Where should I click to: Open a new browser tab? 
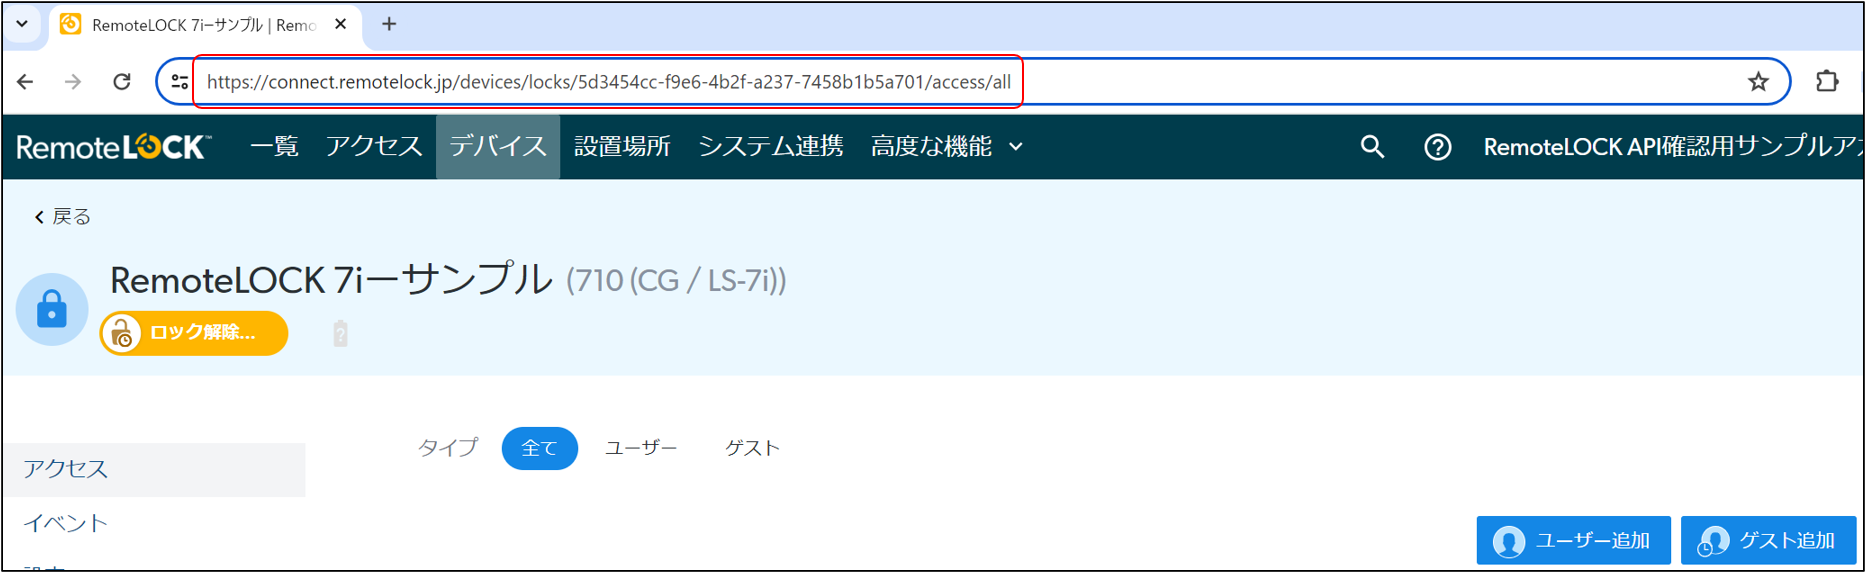tap(389, 24)
